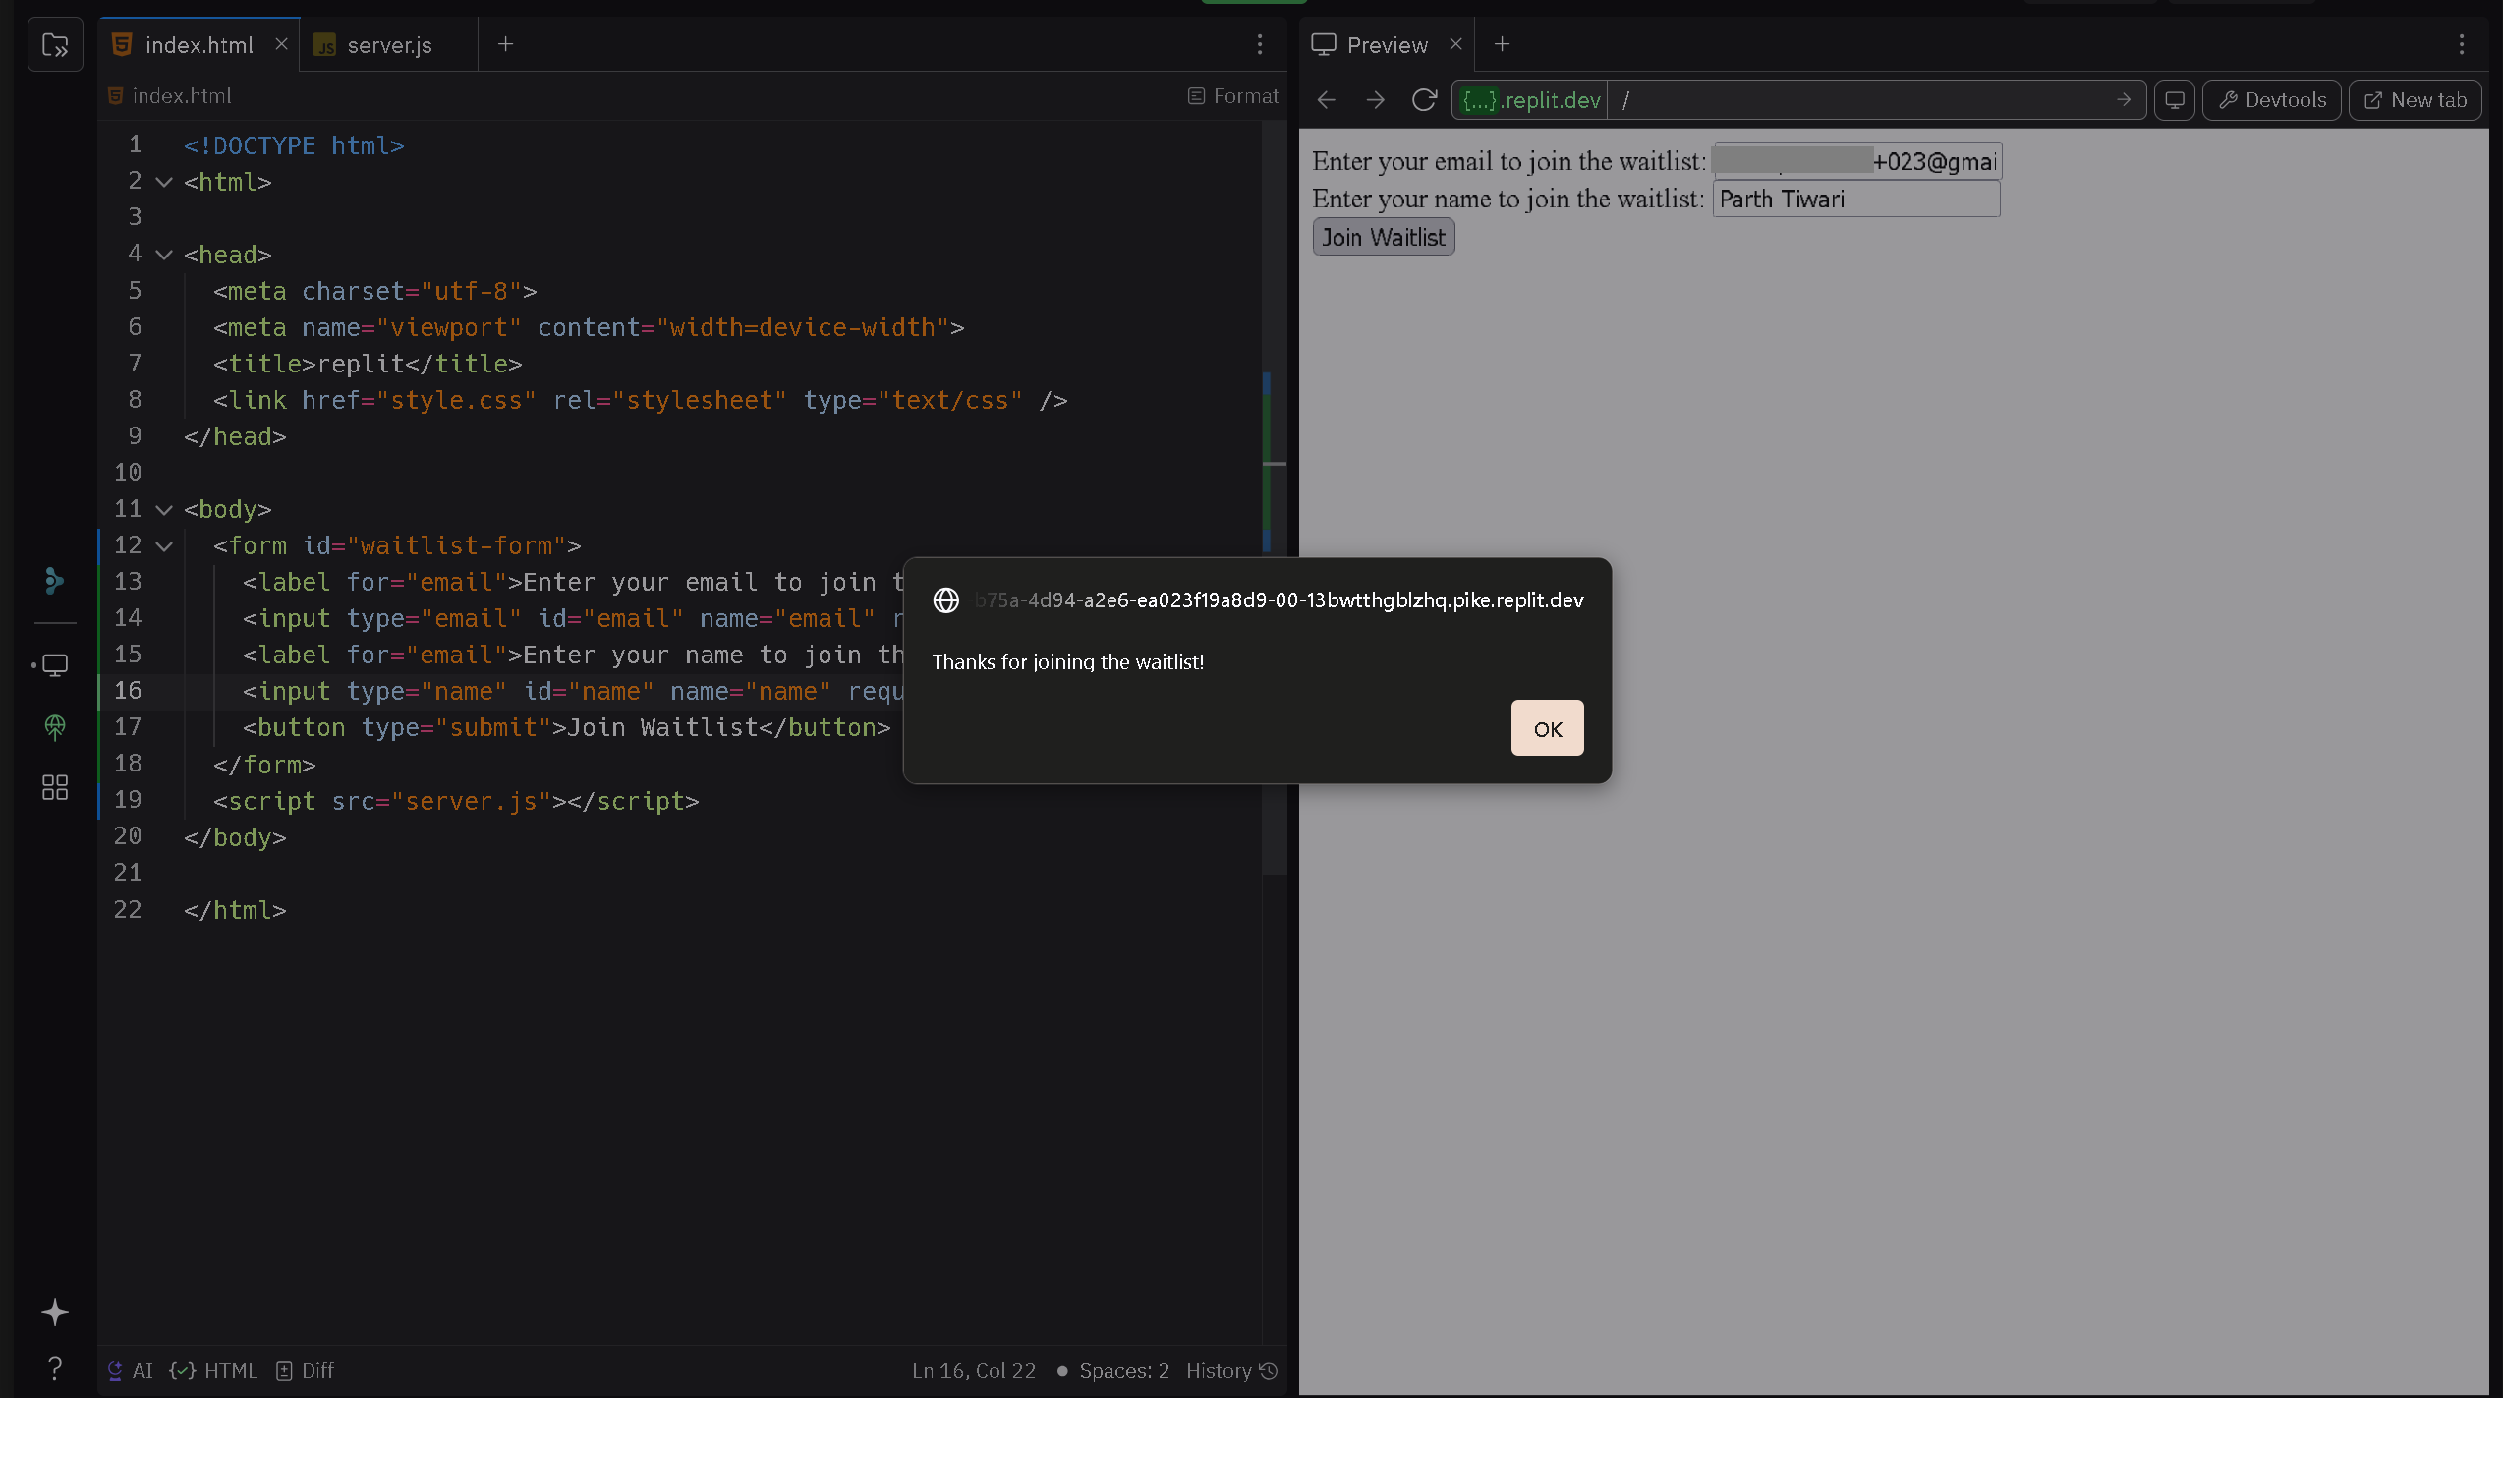The image size is (2503, 1484).
Task: Open preview in New tab
Action: tap(2415, 100)
